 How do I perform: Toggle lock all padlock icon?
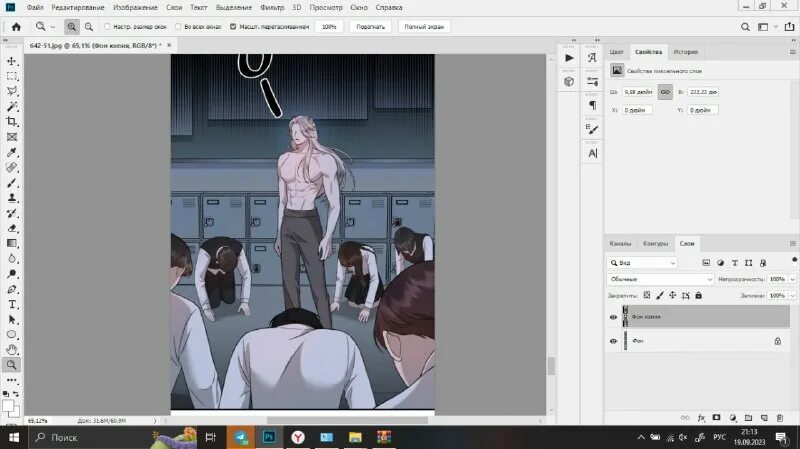tap(698, 295)
